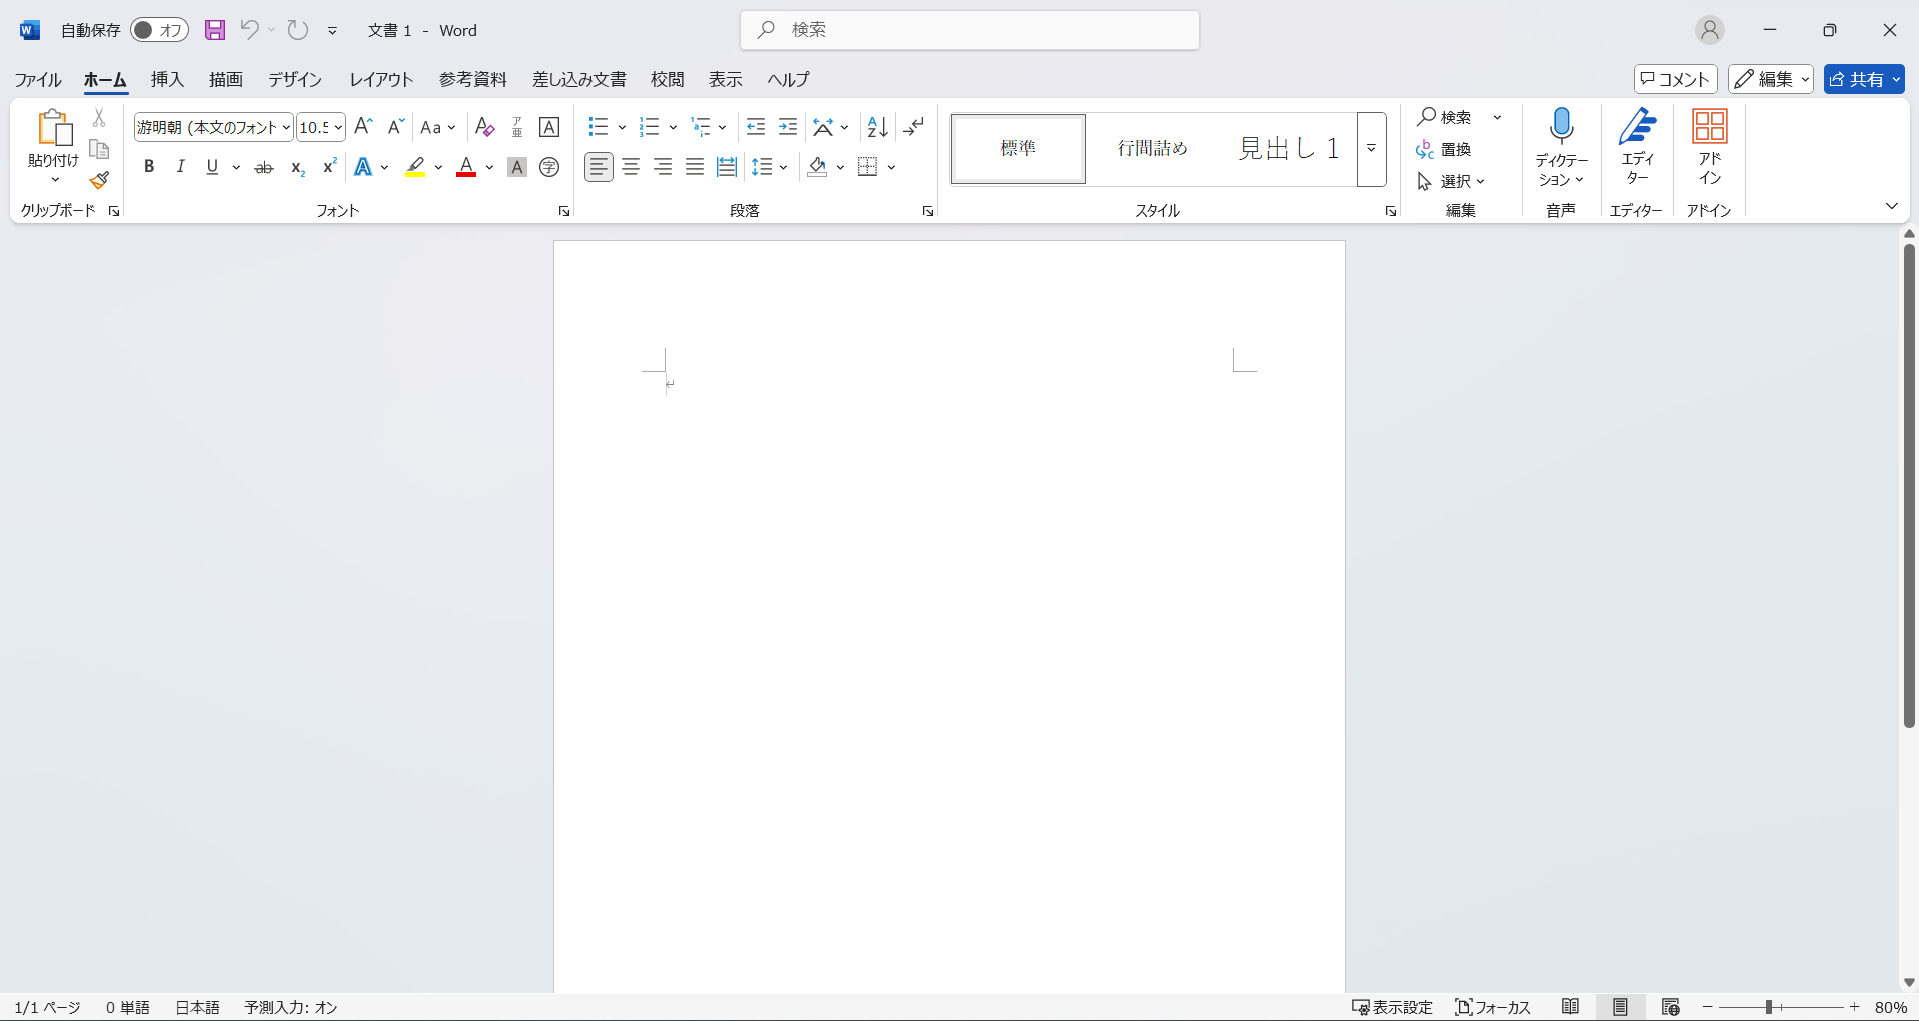Open the ファイル tab
This screenshot has width=1919, height=1021.
click(x=38, y=79)
